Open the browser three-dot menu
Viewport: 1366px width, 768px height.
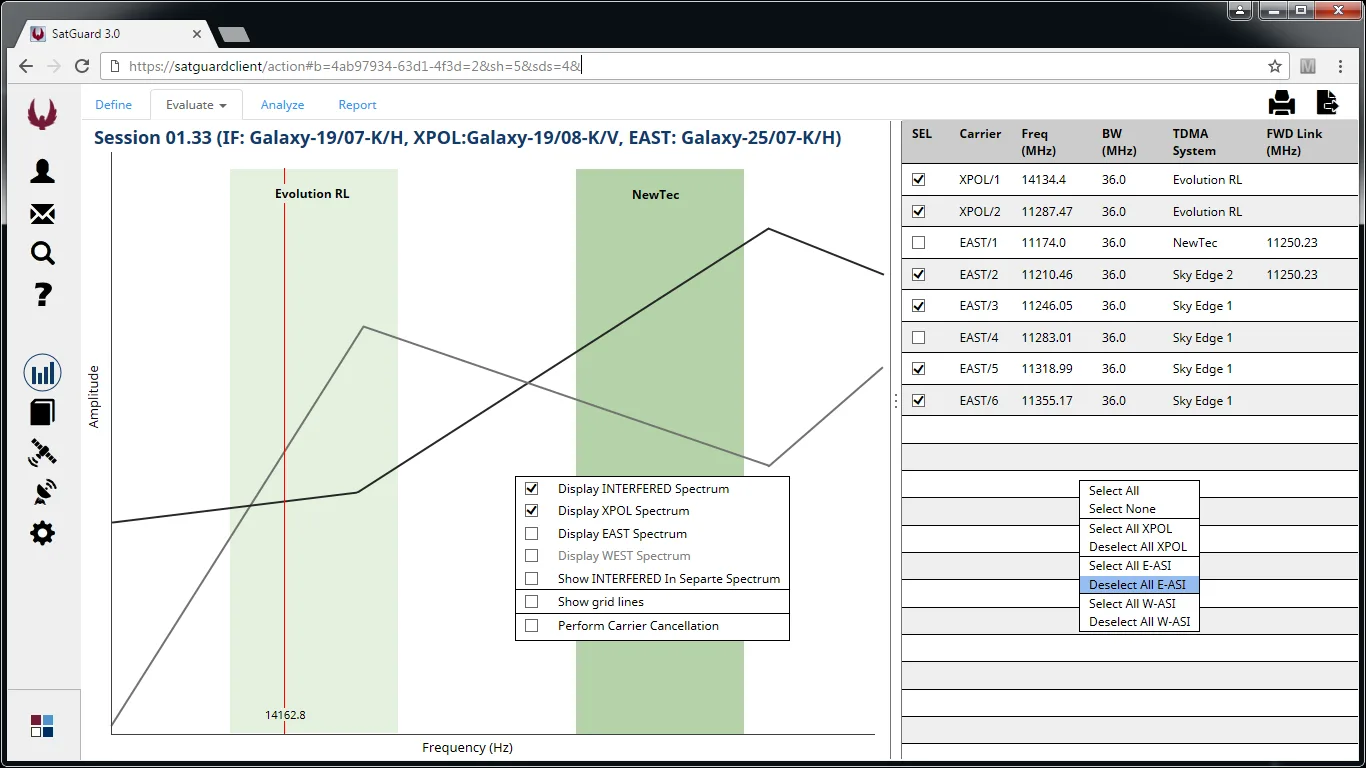pos(1341,66)
